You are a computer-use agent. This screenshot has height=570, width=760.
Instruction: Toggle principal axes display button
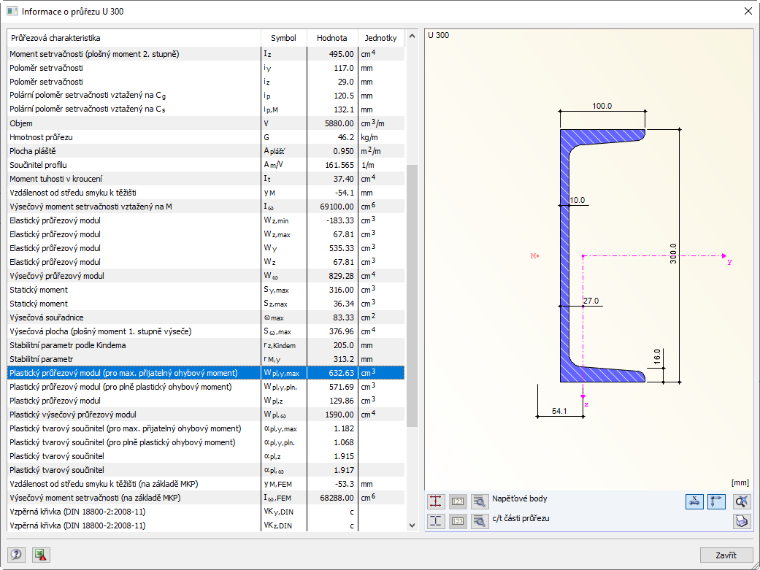tap(716, 501)
